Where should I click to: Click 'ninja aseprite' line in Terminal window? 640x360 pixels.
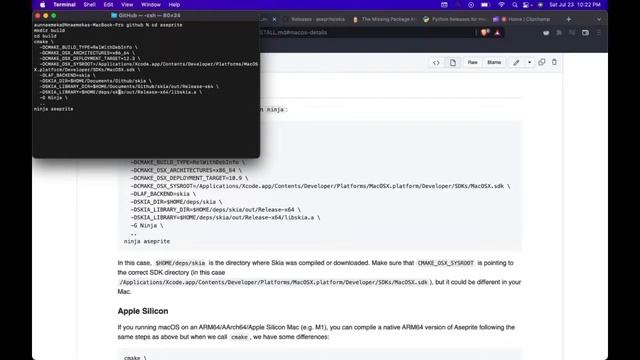(54, 109)
